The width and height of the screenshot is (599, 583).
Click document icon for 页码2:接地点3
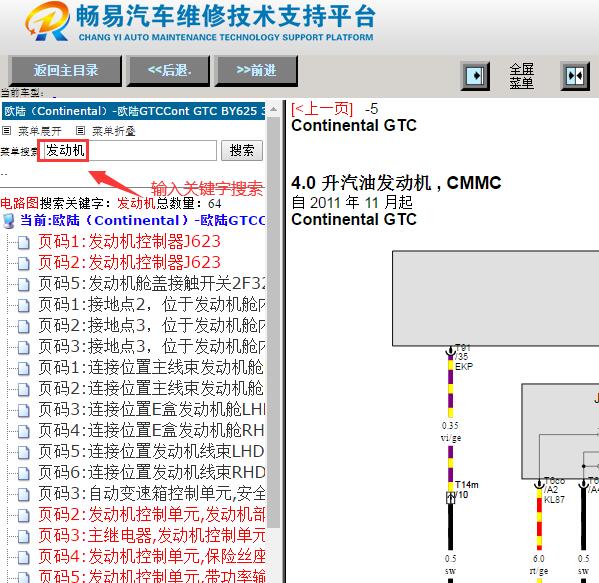(x=24, y=327)
